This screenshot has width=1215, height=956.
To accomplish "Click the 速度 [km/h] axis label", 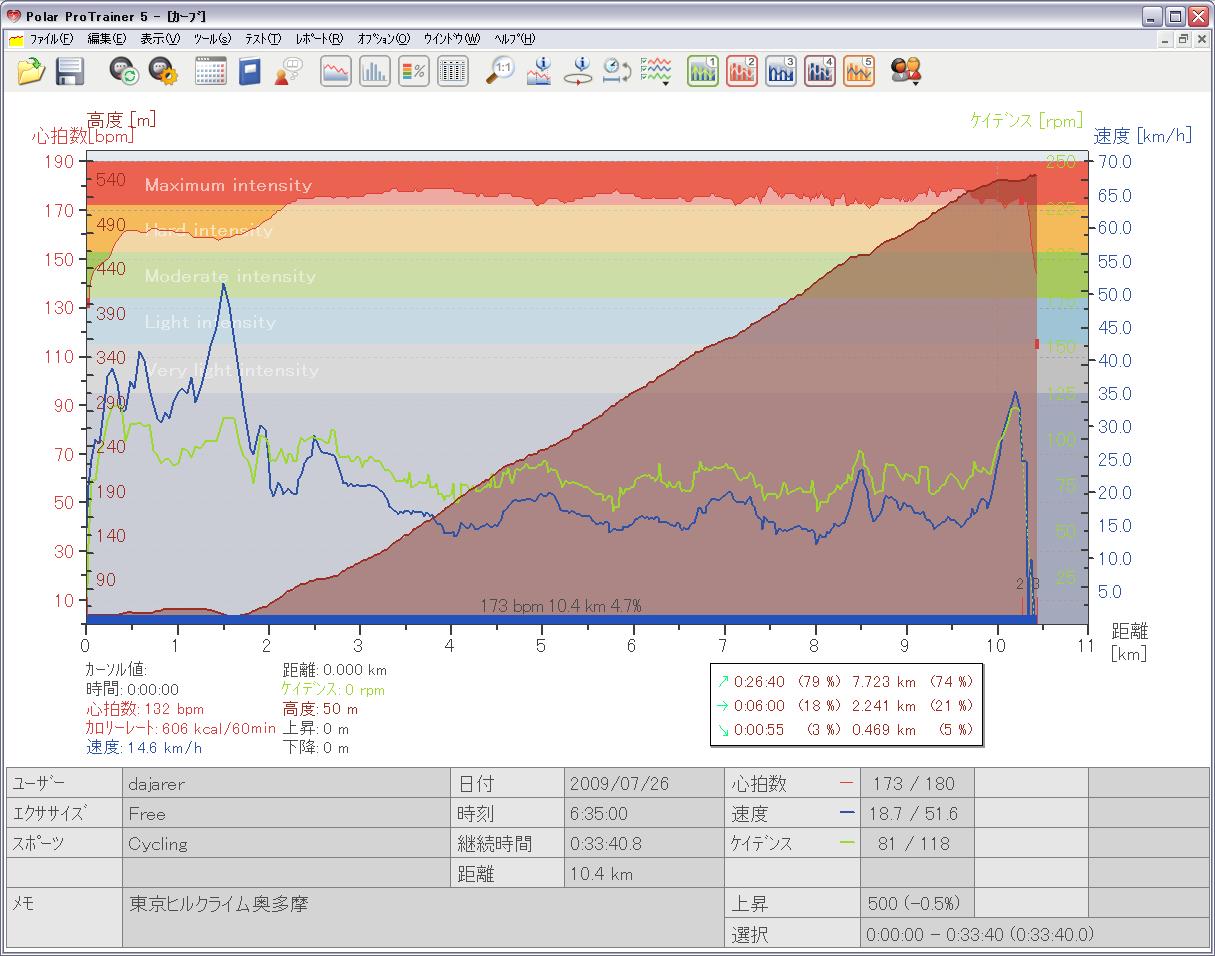I will 1142,136.
